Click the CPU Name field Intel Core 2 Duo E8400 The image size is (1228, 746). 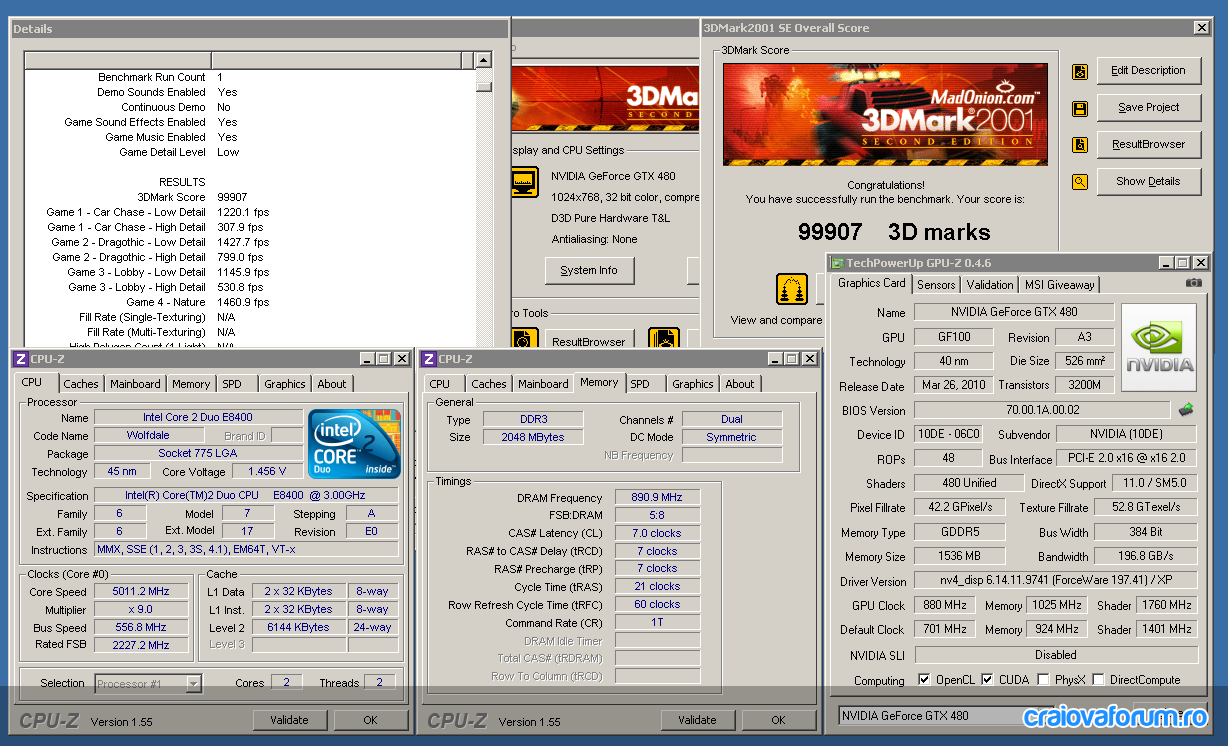[197, 418]
